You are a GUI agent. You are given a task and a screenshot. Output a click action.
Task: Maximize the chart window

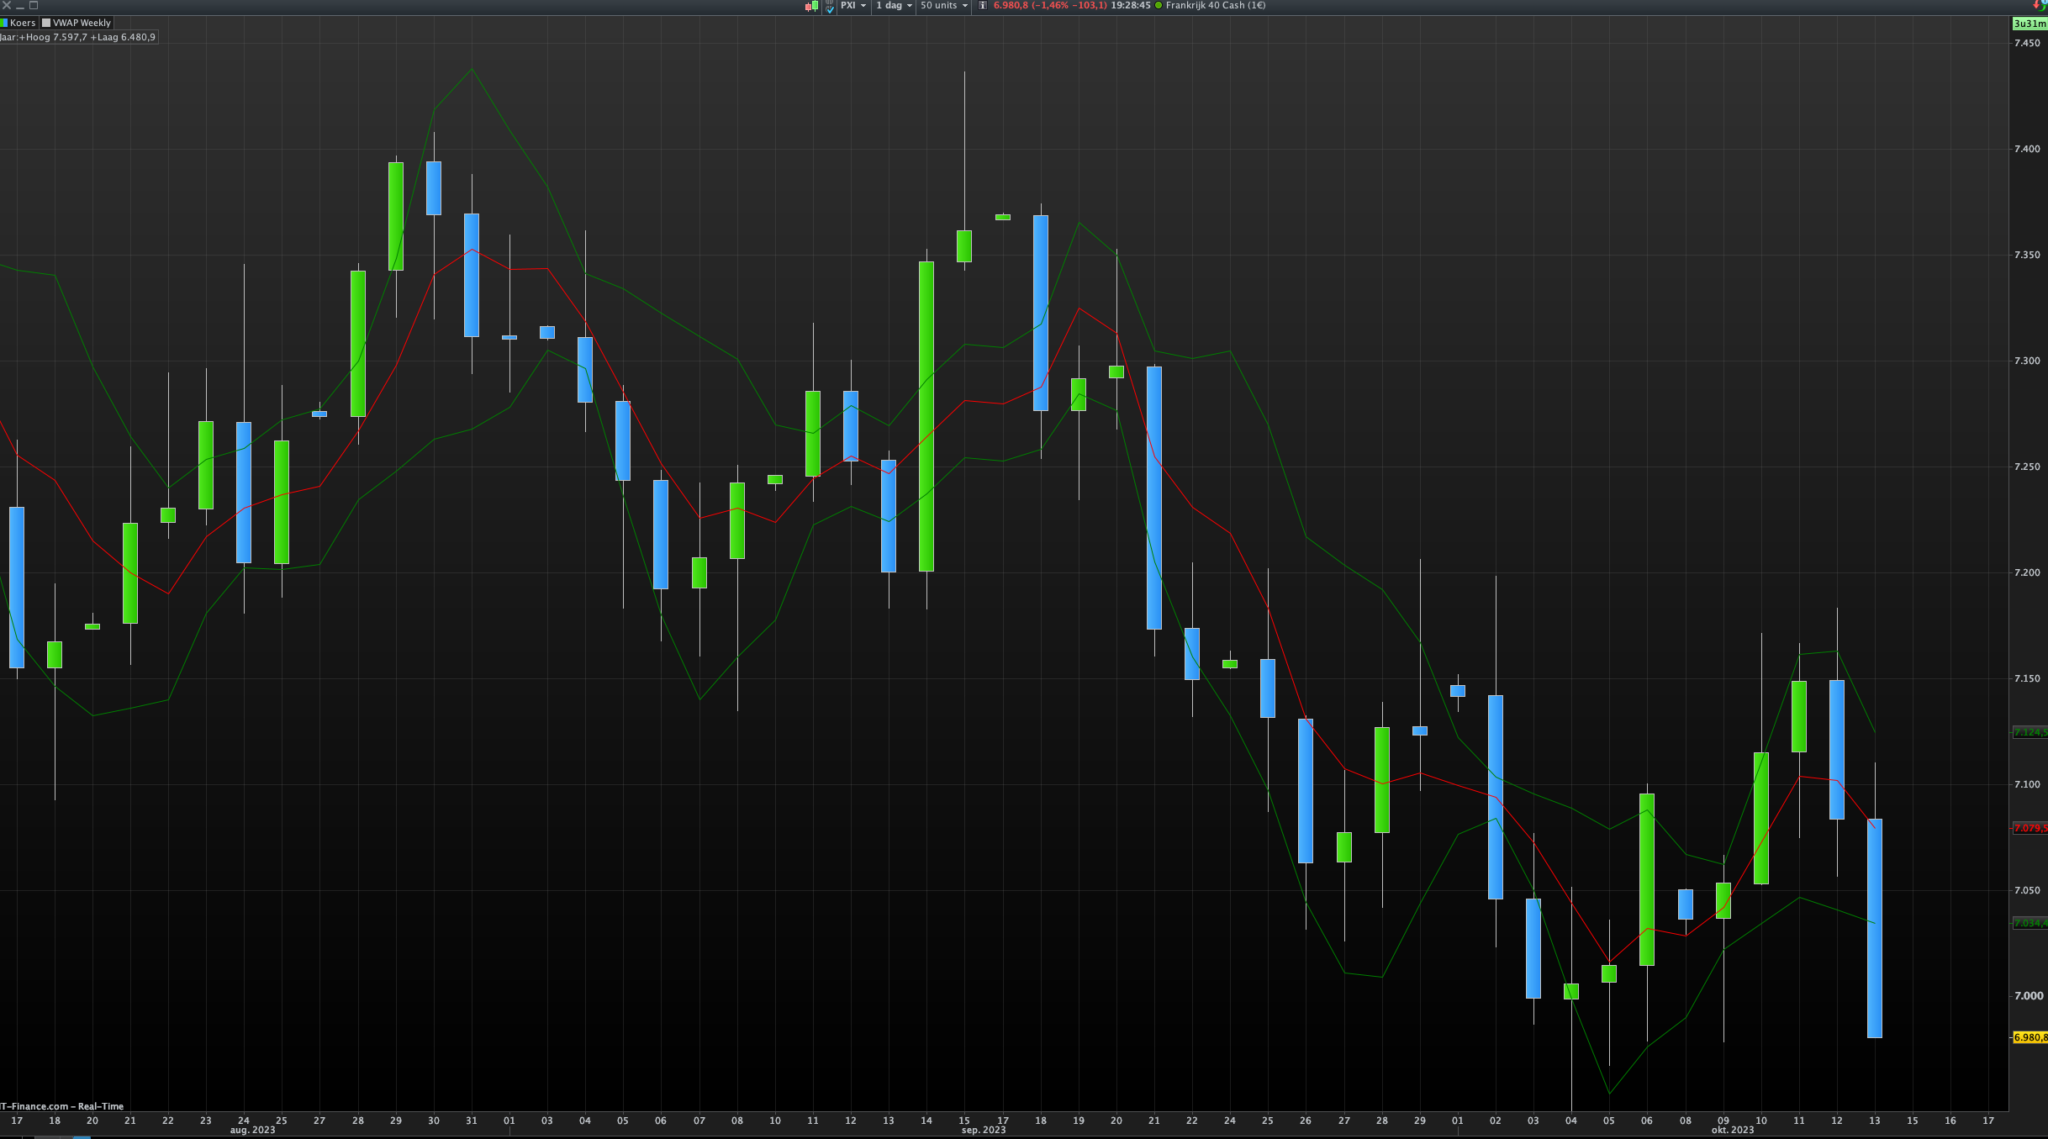click(x=34, y=6)
